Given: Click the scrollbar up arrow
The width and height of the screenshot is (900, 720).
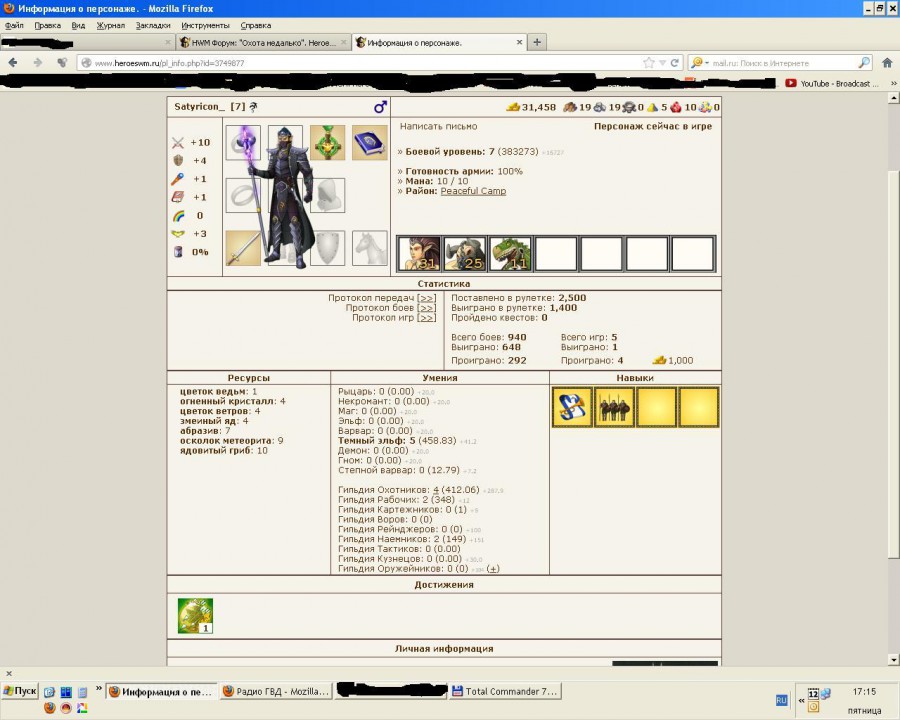Looking at the screenshot, I should tap(894, 98).
